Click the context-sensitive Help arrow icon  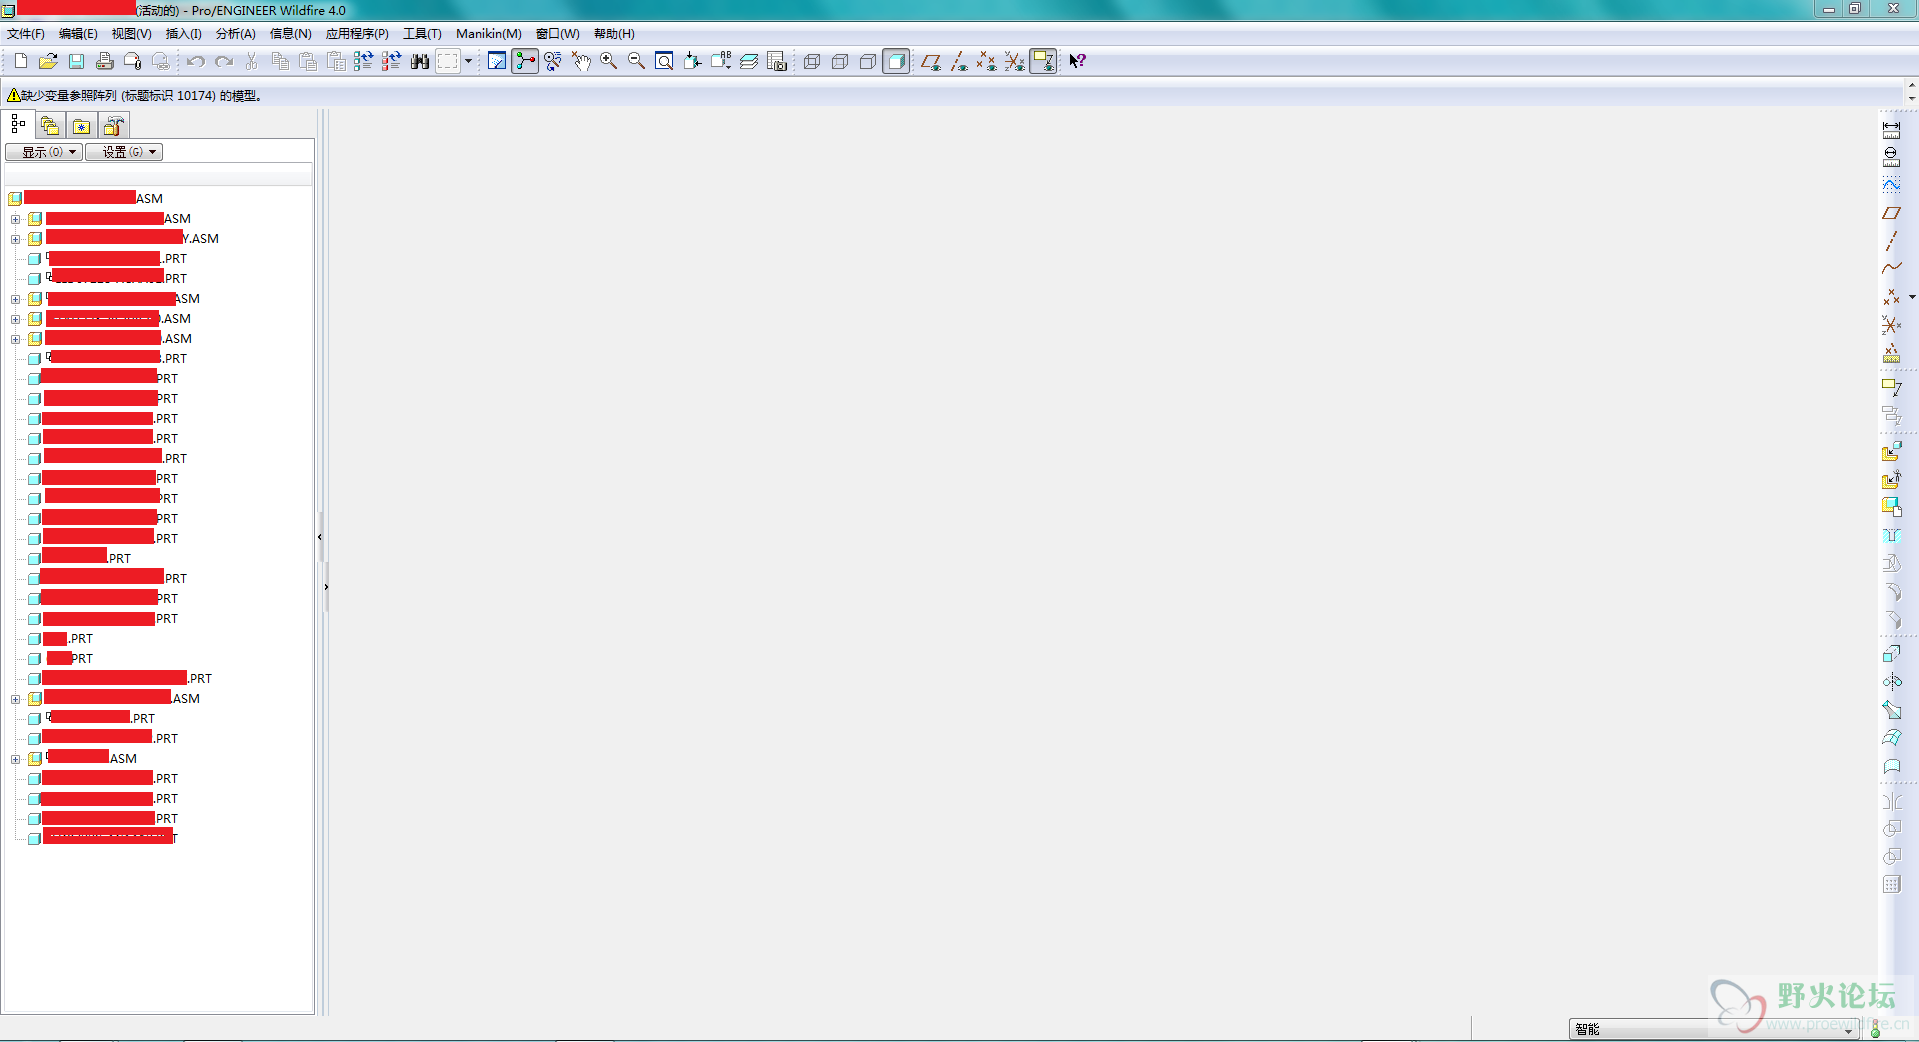(x=1077, y=61)
